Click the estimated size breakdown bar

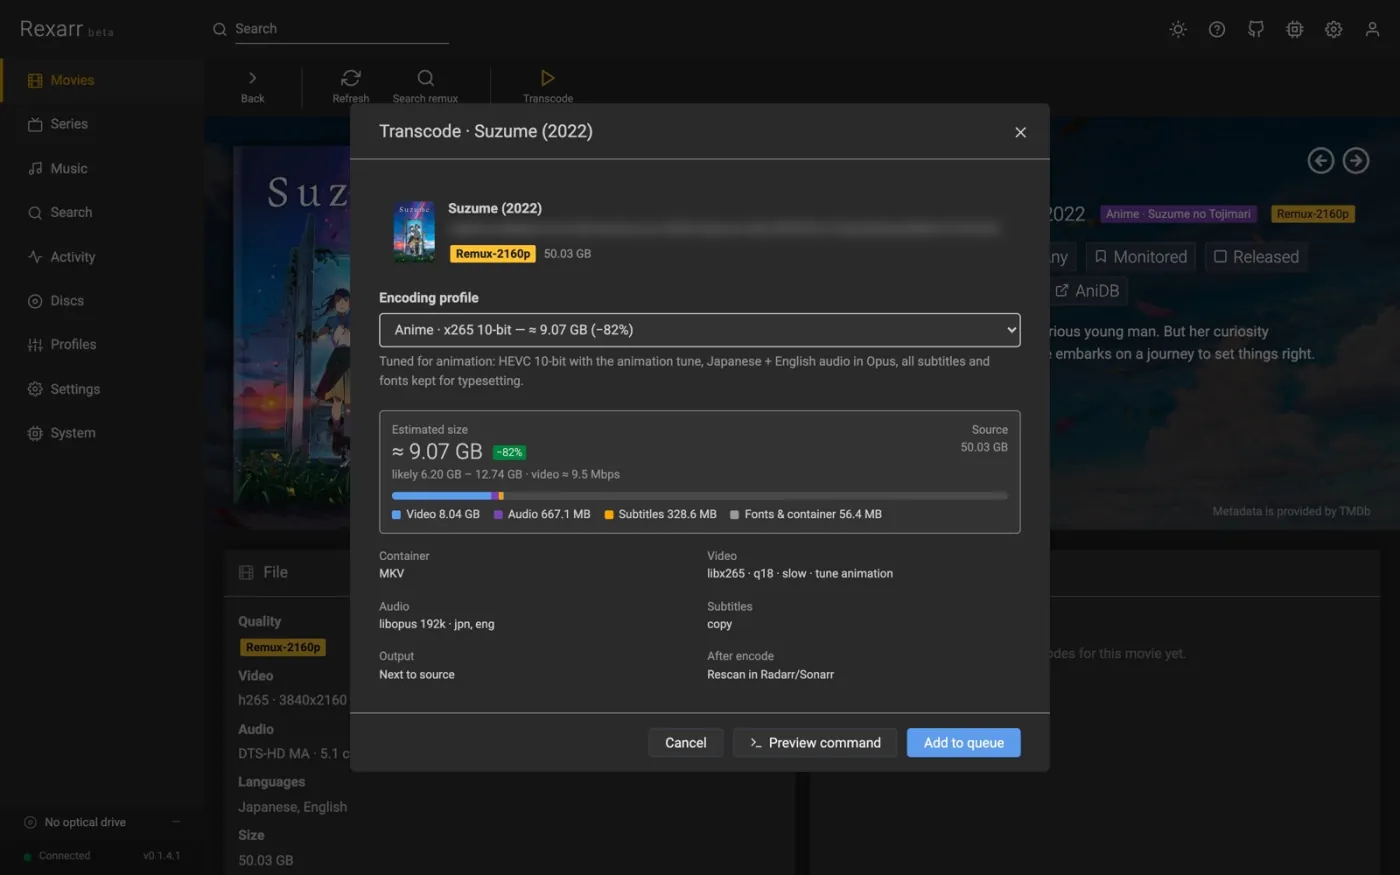tap(699, 496)
